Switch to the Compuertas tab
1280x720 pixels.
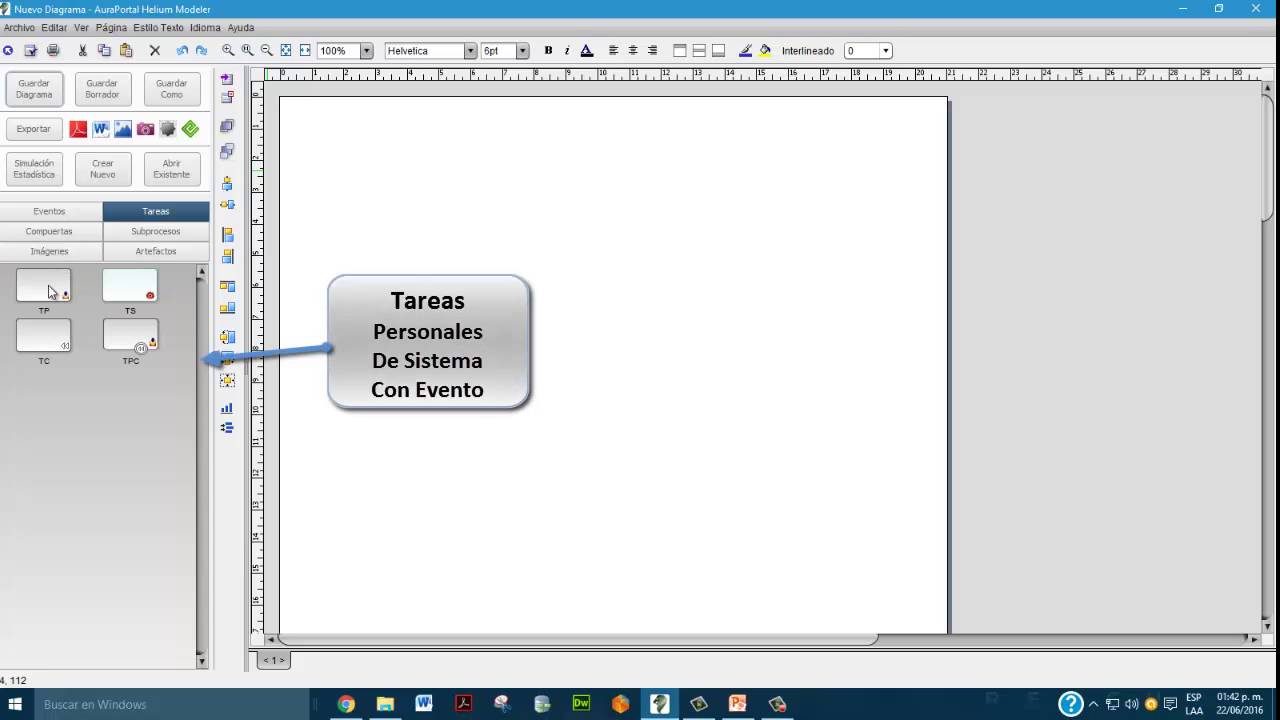coord(49,231)
